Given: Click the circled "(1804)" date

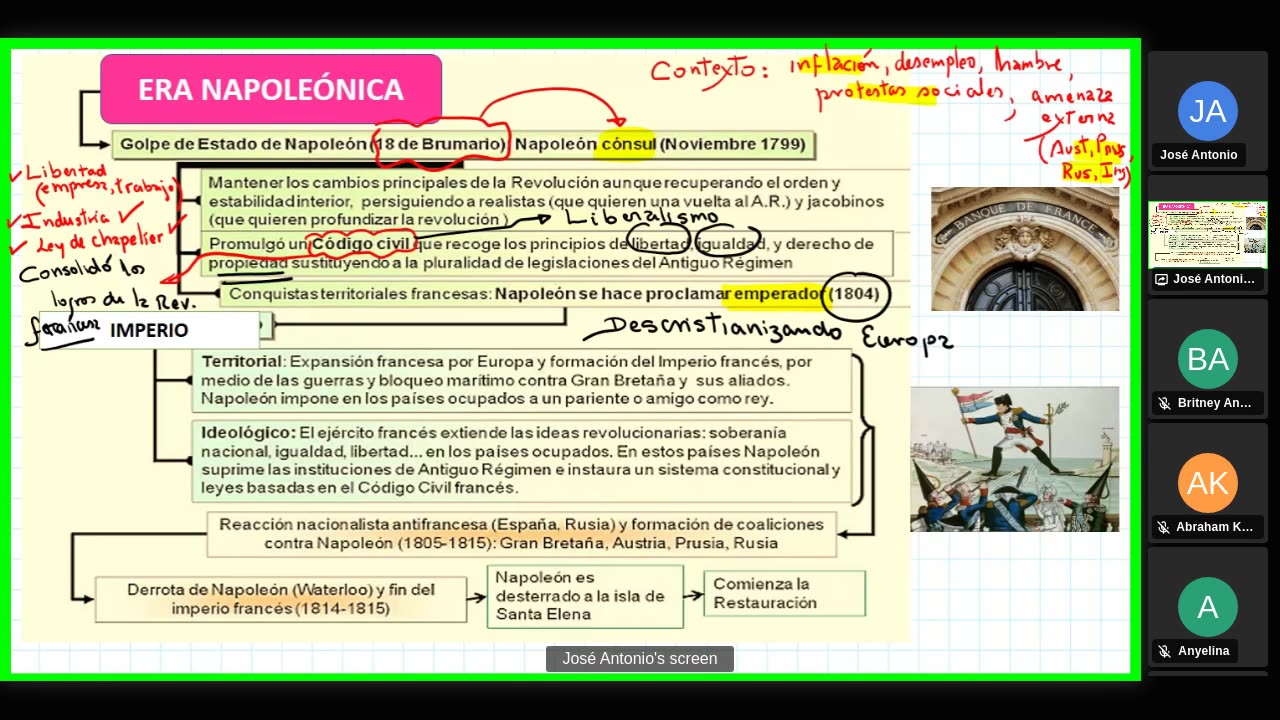Looking at the screenshot, I should coord(854,294).
